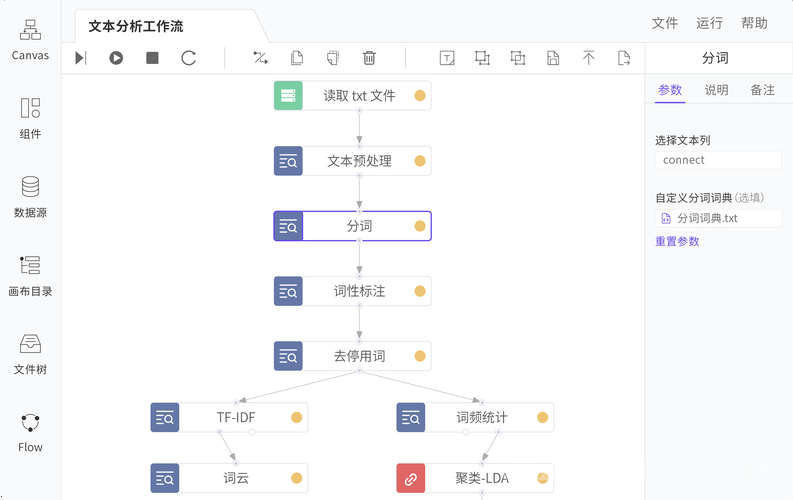
Task: Click the stop execution square icon
Action: (152, 58)
